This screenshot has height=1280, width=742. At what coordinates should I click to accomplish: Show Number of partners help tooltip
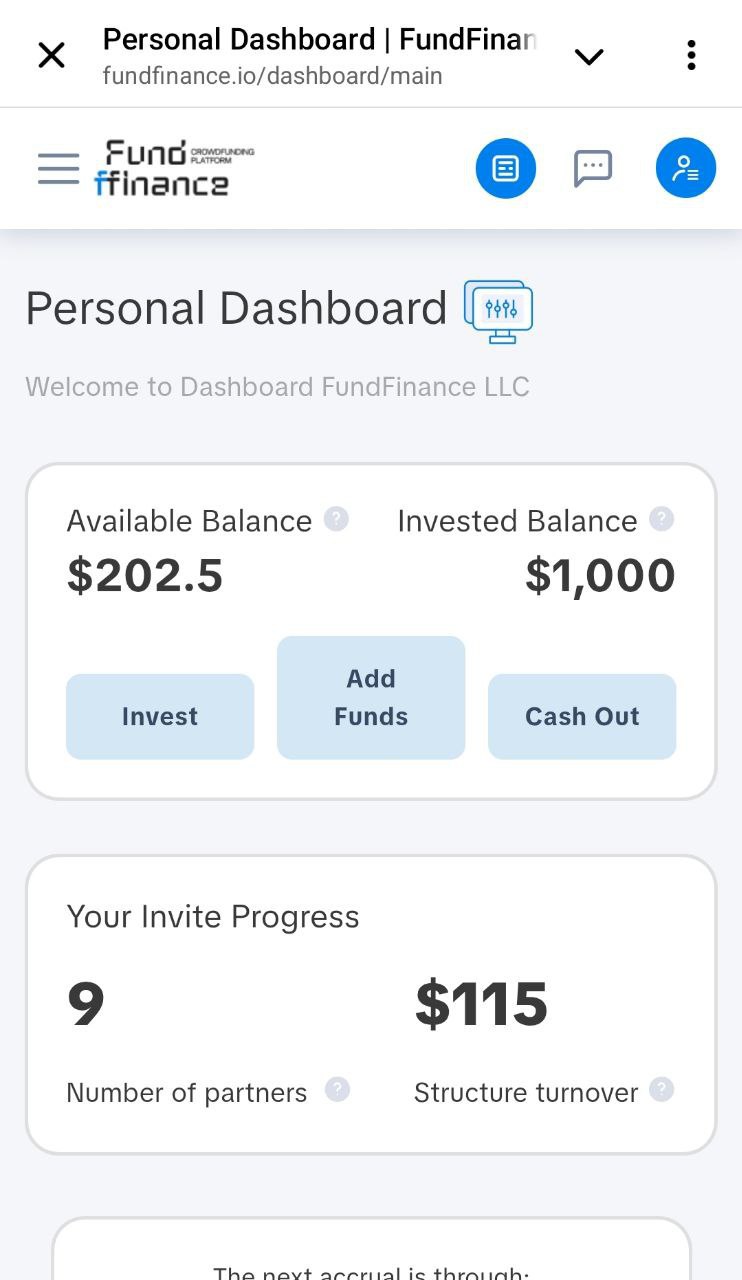point(338,1089)
